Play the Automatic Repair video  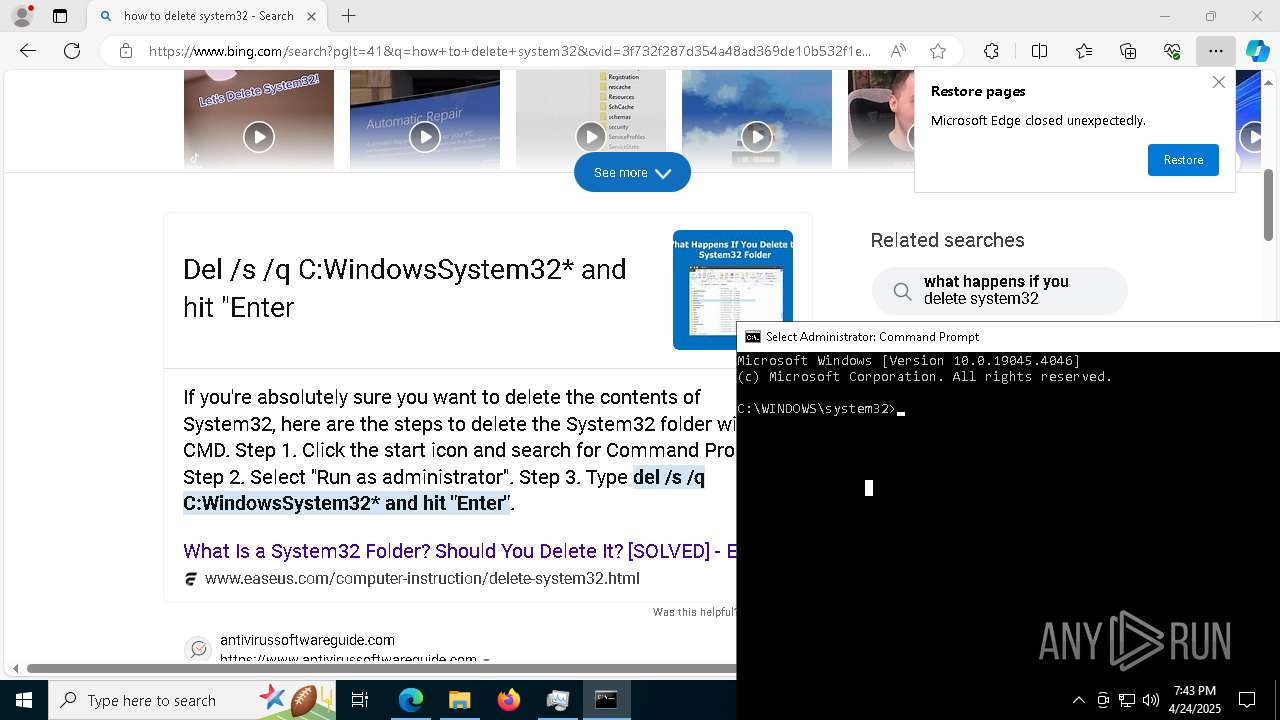pos(425,136)
